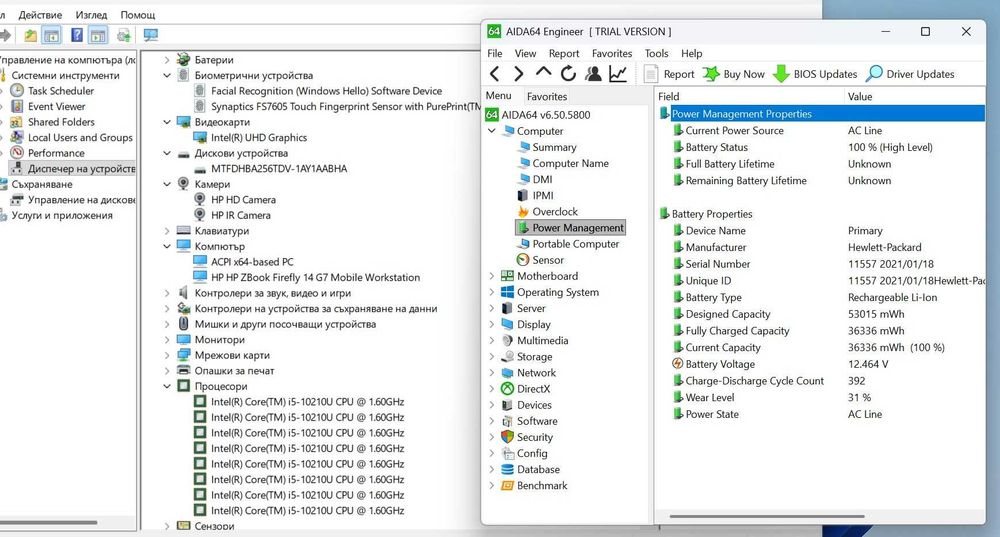Collapse the Computer tree node in AIDA64
1000x537 pixels.
pos(491,131)
